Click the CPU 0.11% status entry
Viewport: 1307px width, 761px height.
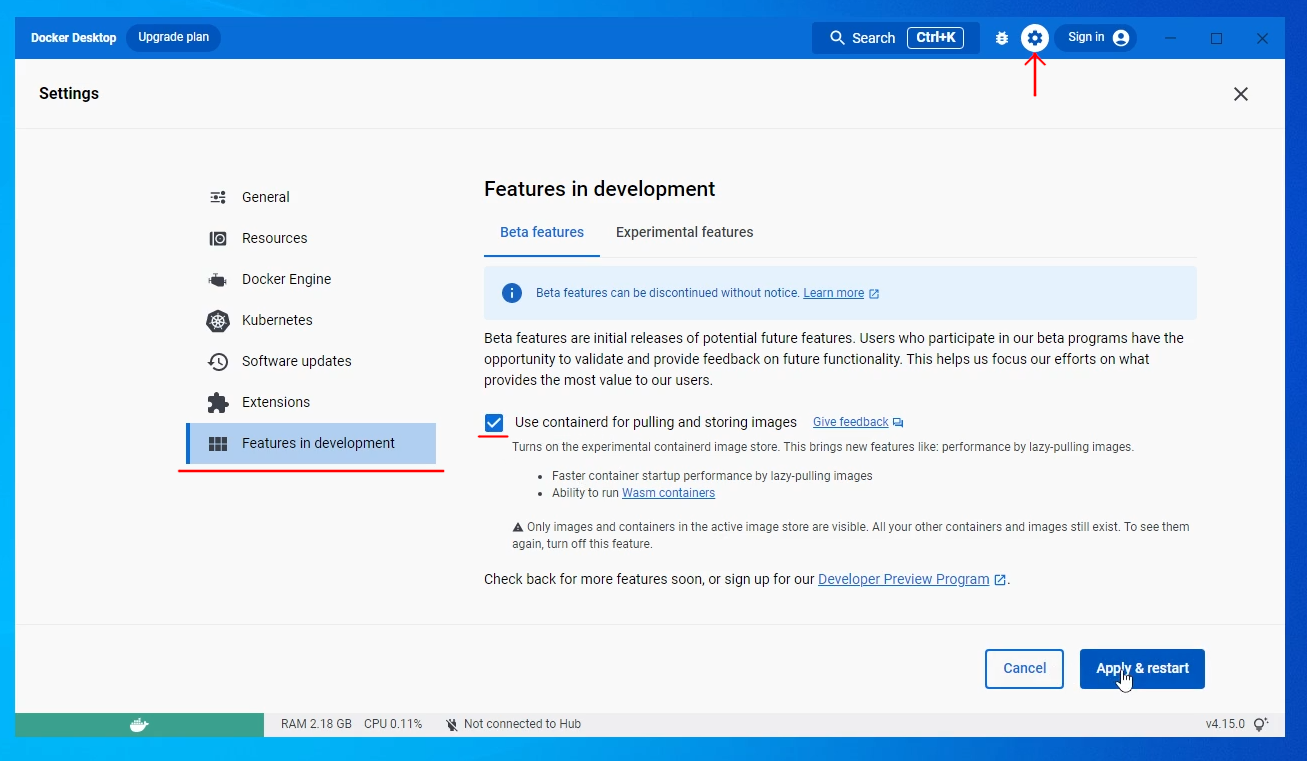tap(393, 724)
